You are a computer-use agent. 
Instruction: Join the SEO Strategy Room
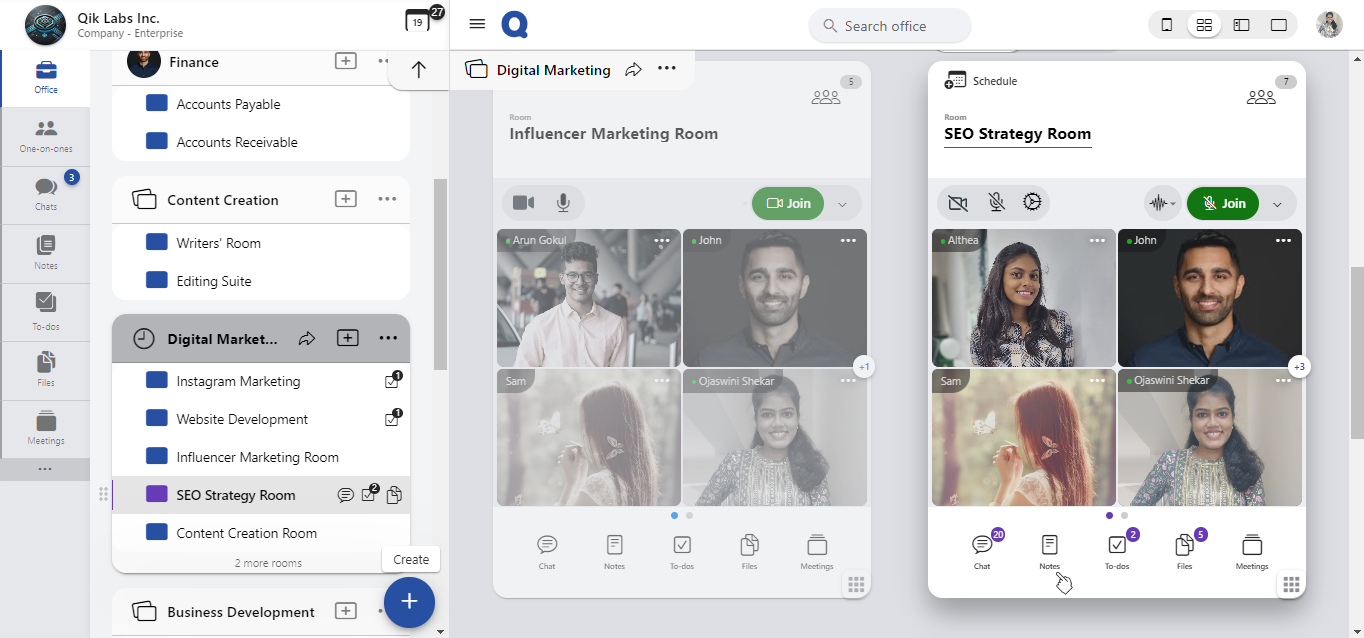pyautogui.click(x=1222, y=203)
